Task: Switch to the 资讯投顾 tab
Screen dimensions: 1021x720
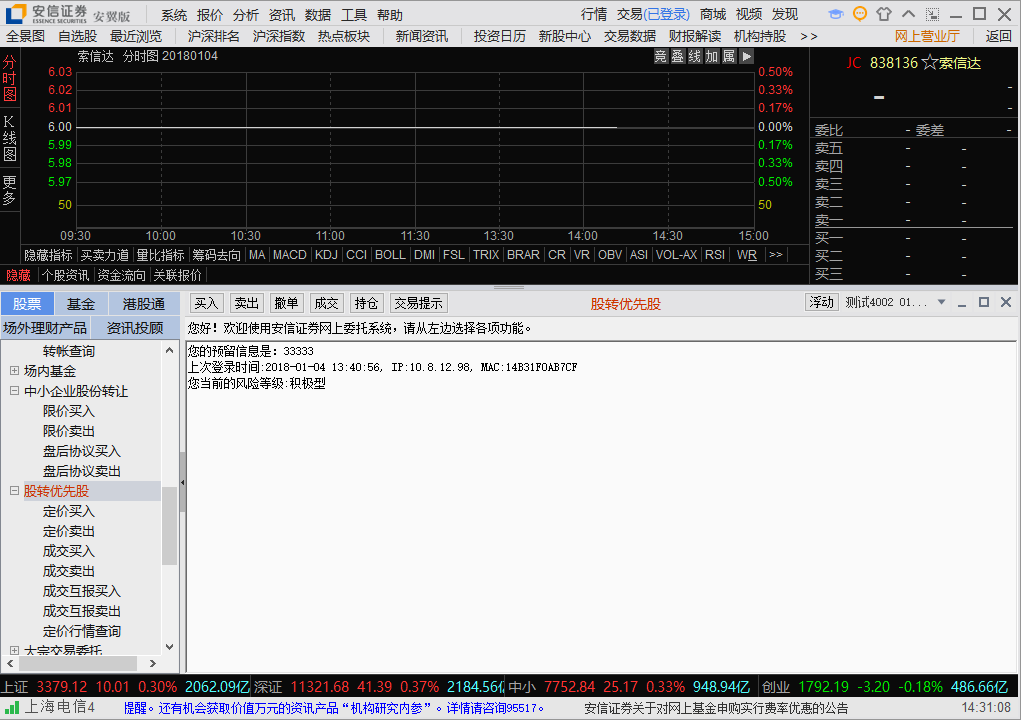Action: (x=135, y=327)
